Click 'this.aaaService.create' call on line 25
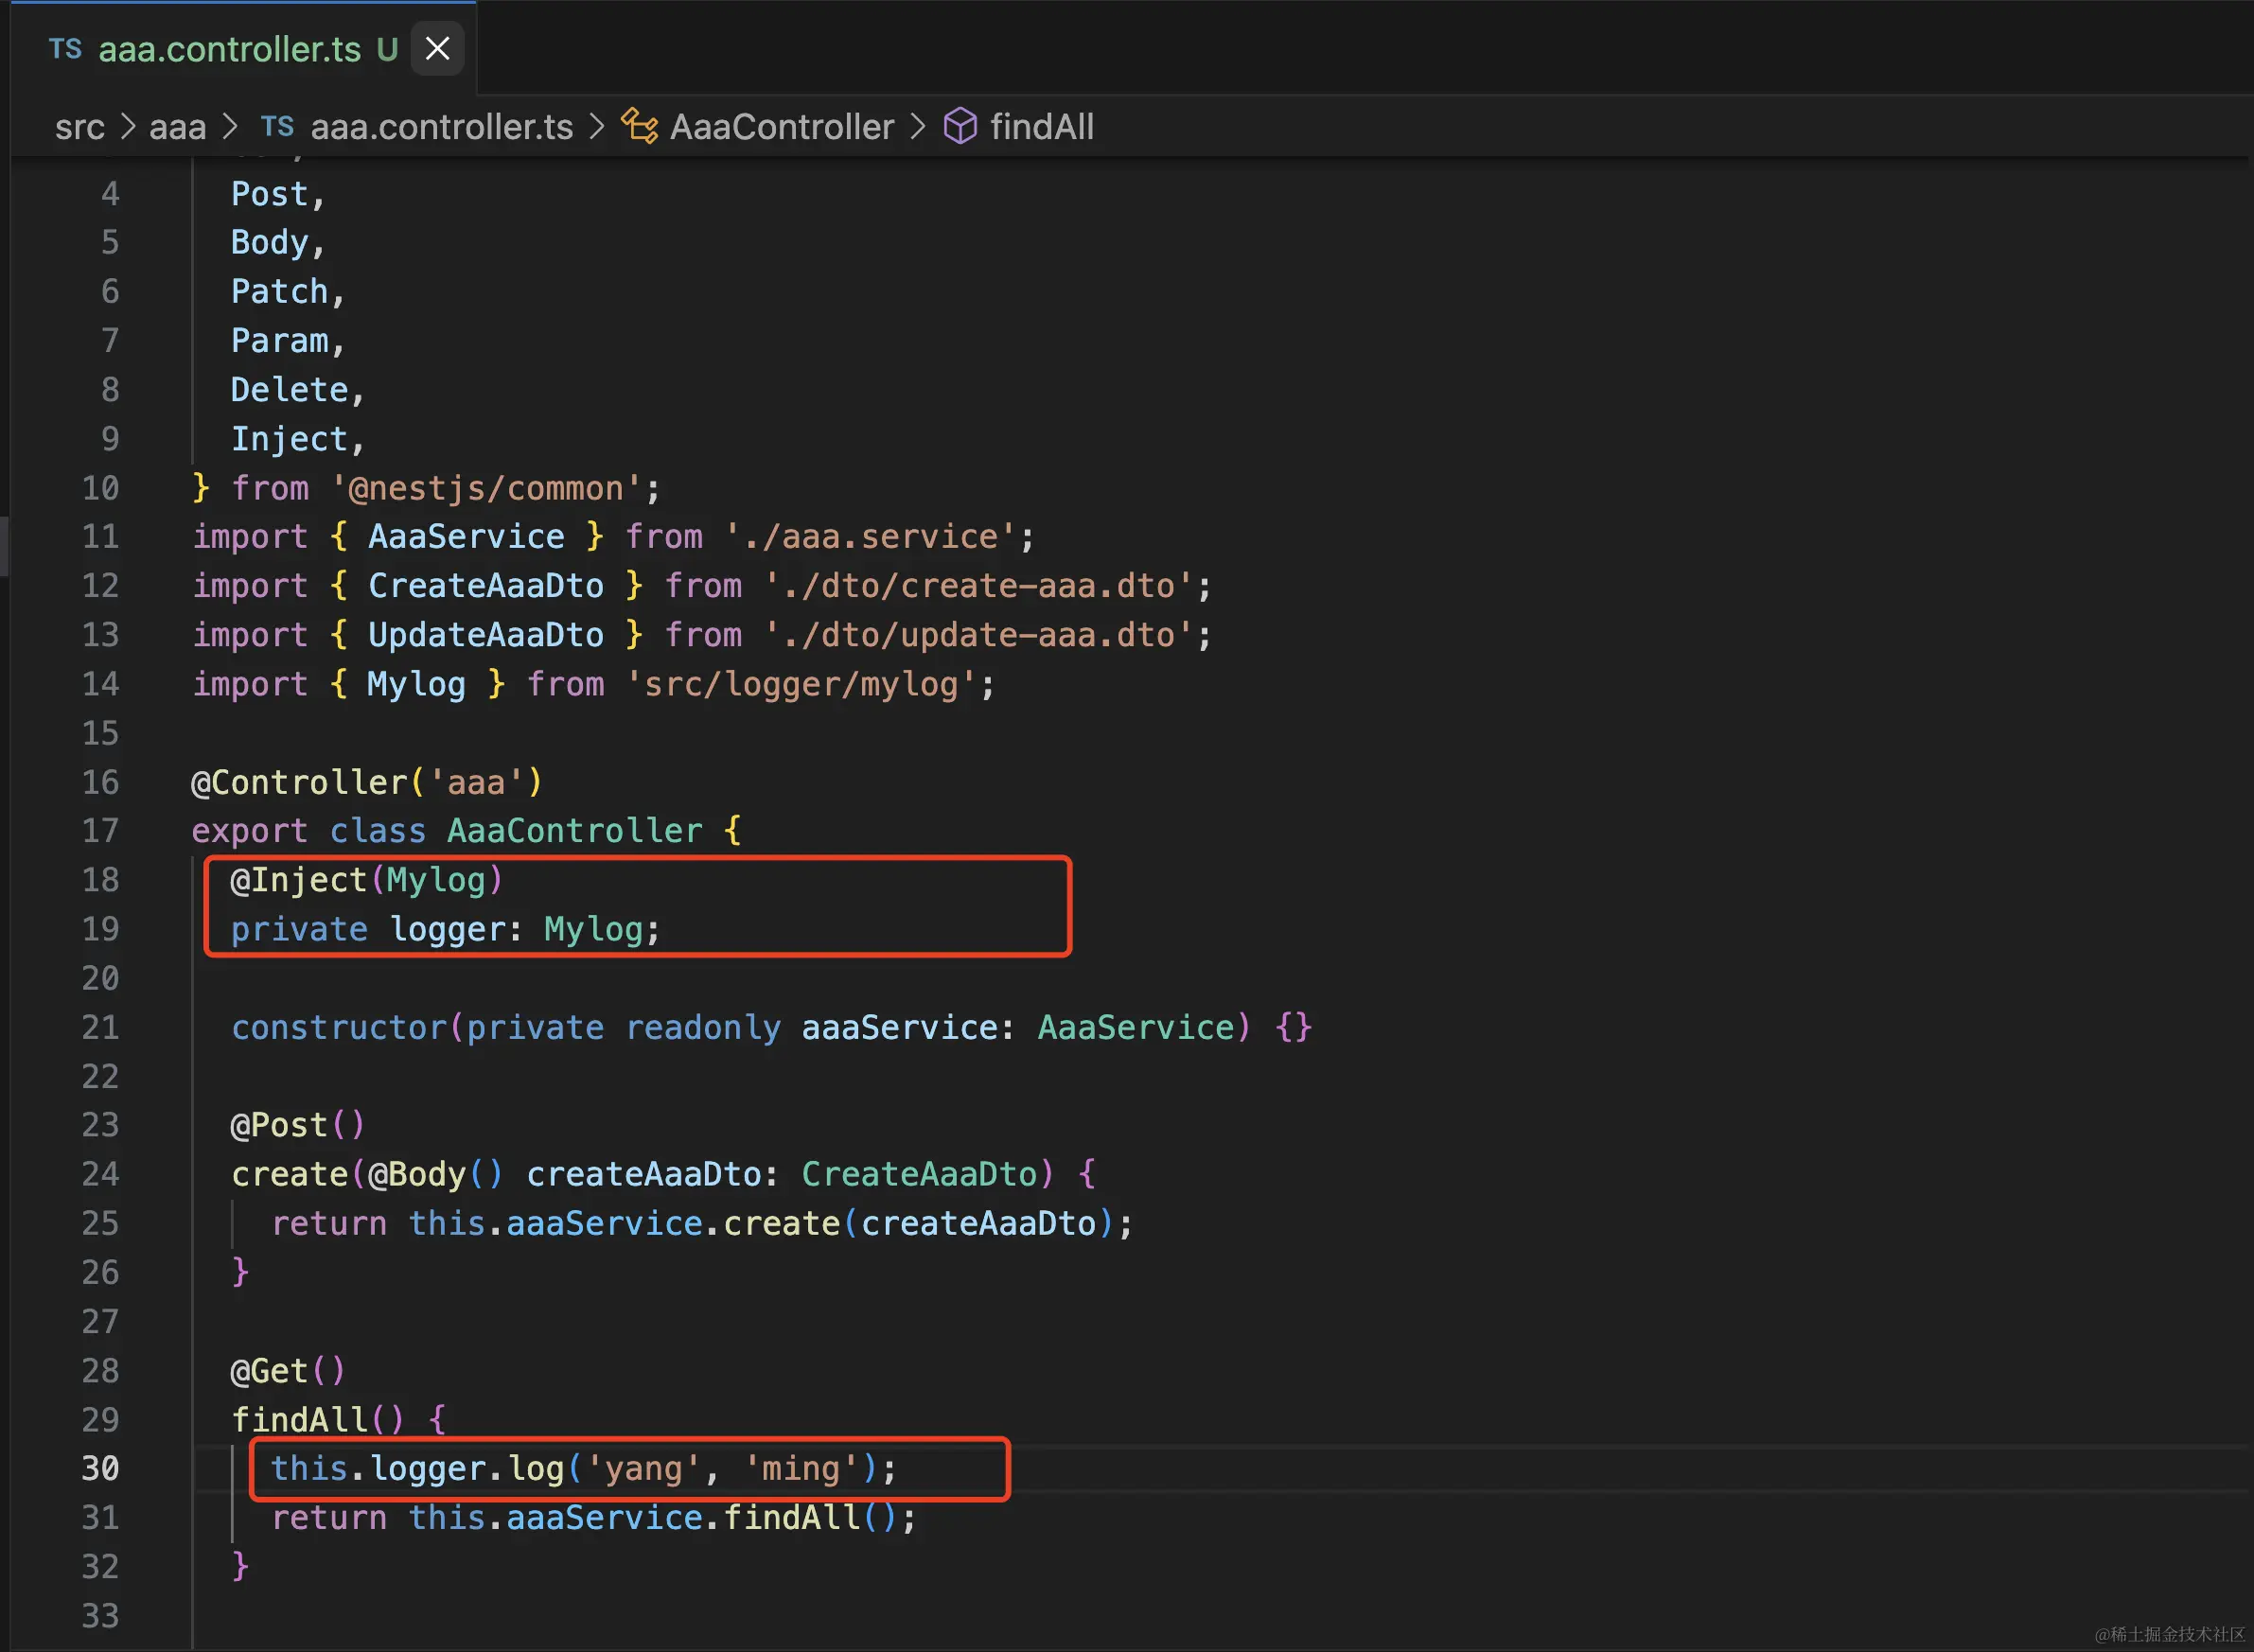2254x1652 pixels. 624,1223
